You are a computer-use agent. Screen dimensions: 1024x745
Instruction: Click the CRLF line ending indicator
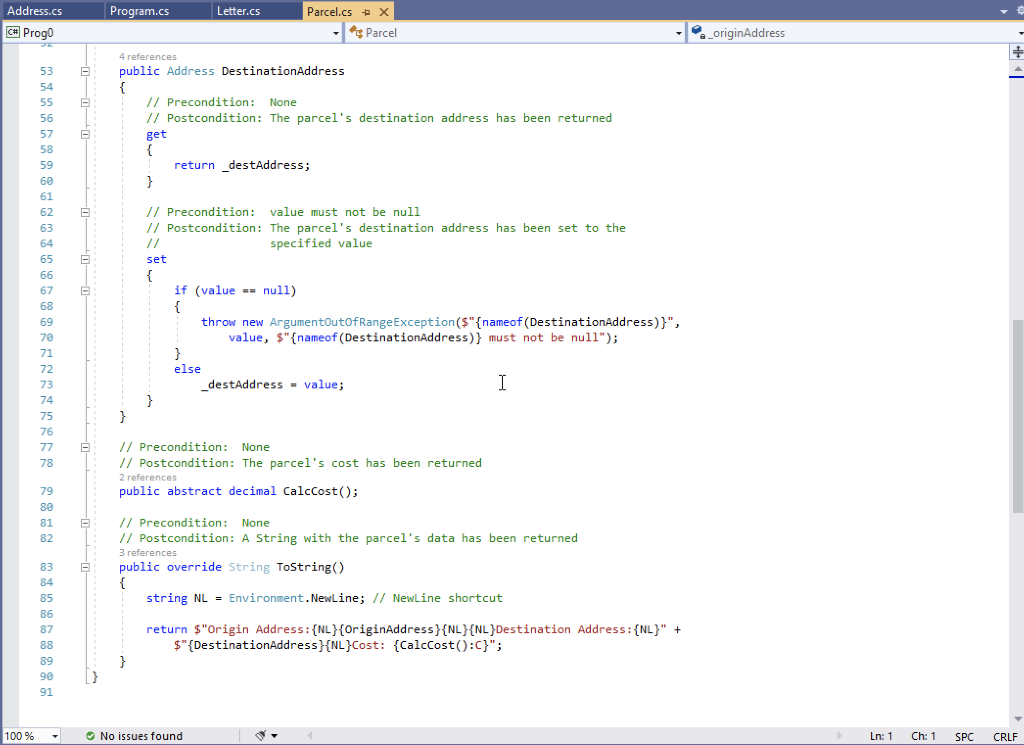[1005, 737]
